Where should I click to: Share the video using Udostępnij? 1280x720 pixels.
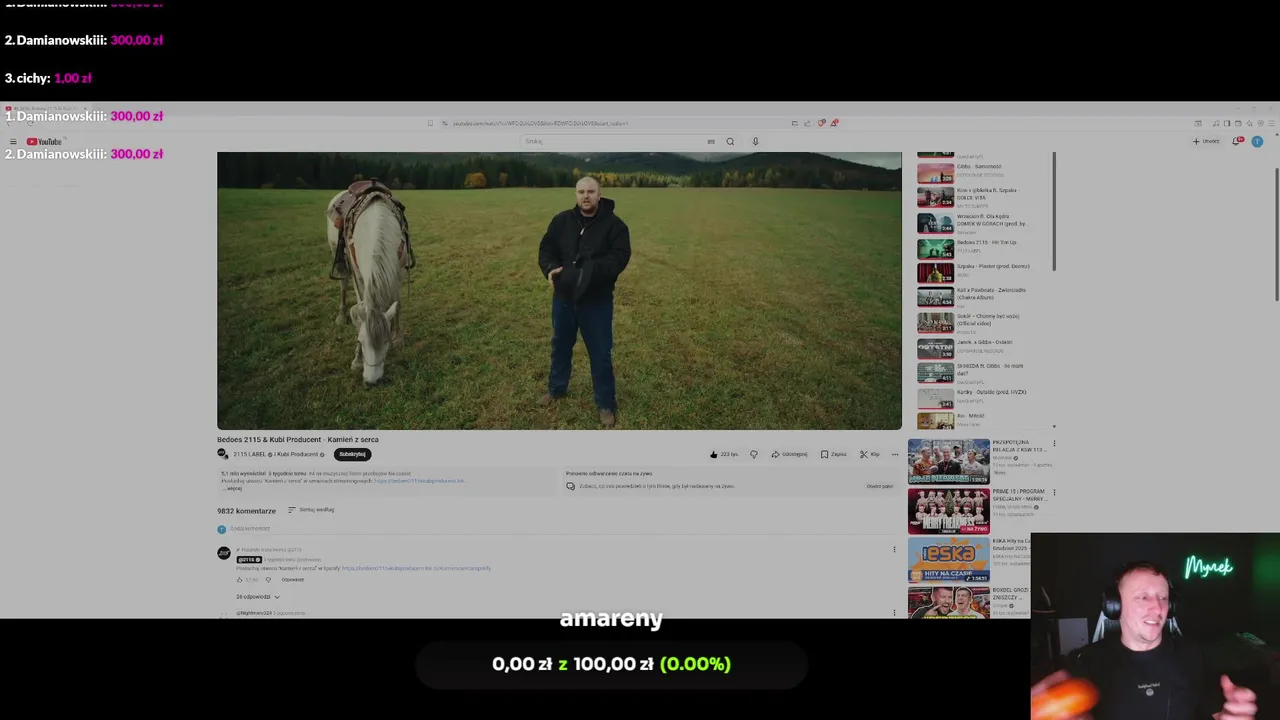(x=789, y=454)
